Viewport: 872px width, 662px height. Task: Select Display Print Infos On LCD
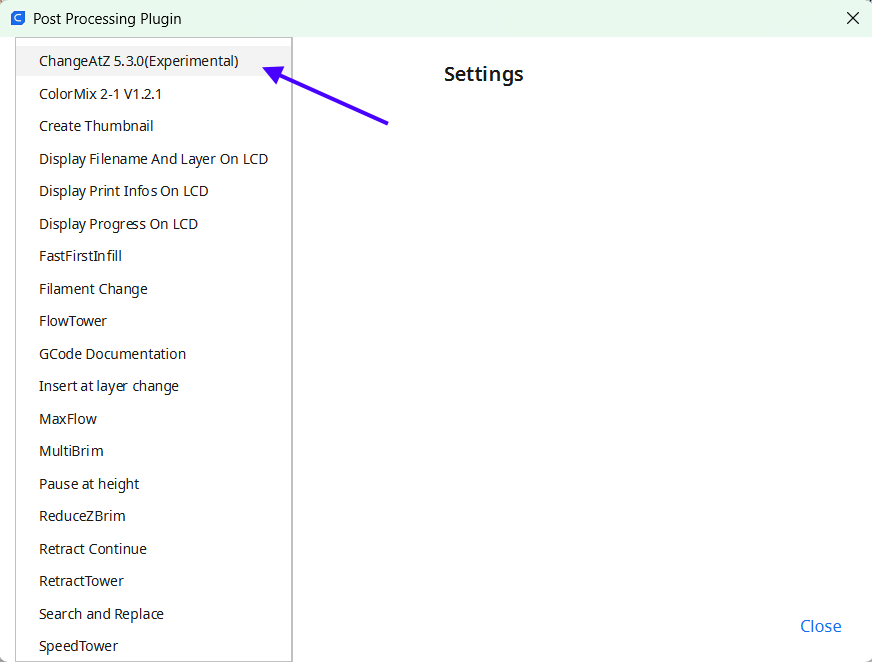[x=153, y=191]
